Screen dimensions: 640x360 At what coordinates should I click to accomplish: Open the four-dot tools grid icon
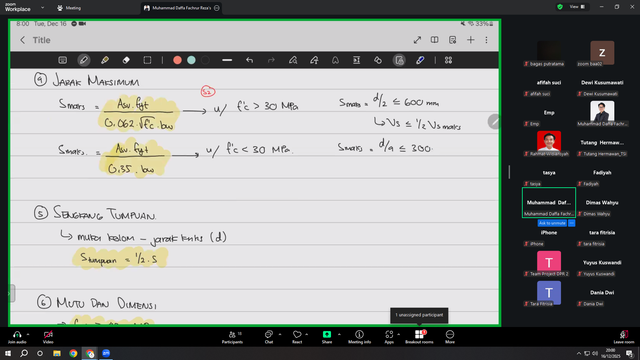(448, 60)
